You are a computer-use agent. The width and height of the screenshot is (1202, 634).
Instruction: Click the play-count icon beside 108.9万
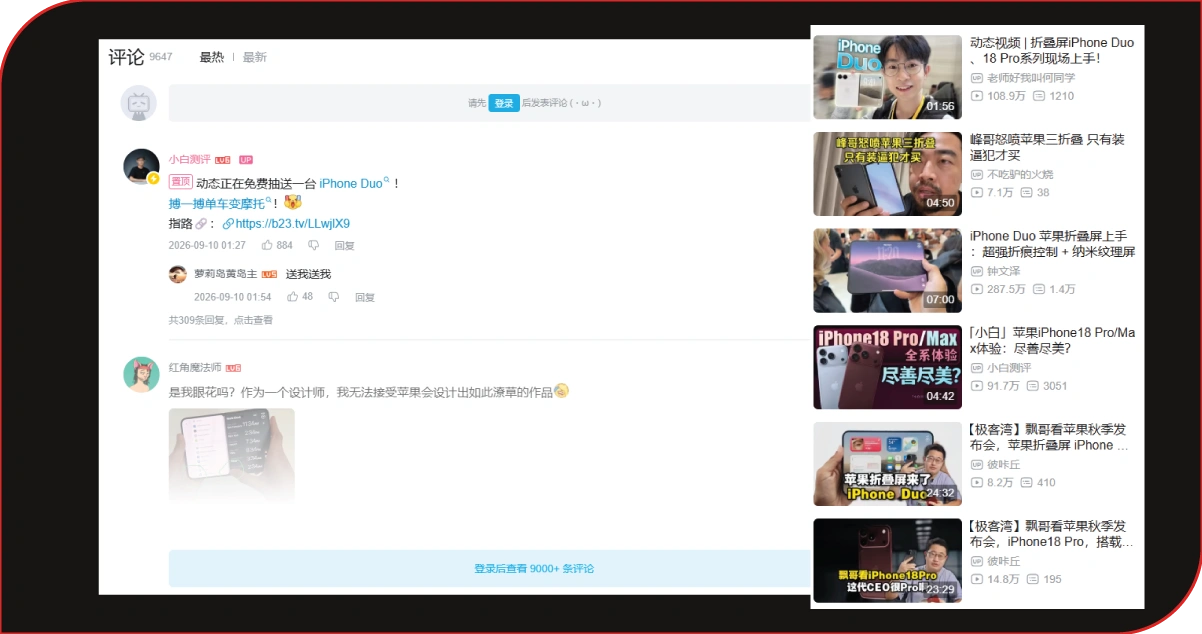click(x=977, y=96)
